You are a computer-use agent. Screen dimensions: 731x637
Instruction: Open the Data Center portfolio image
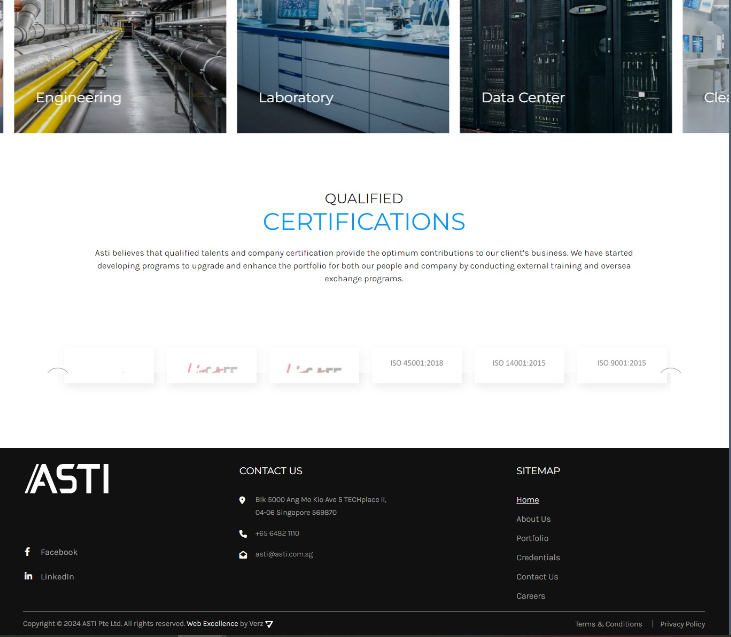(566, 66)
